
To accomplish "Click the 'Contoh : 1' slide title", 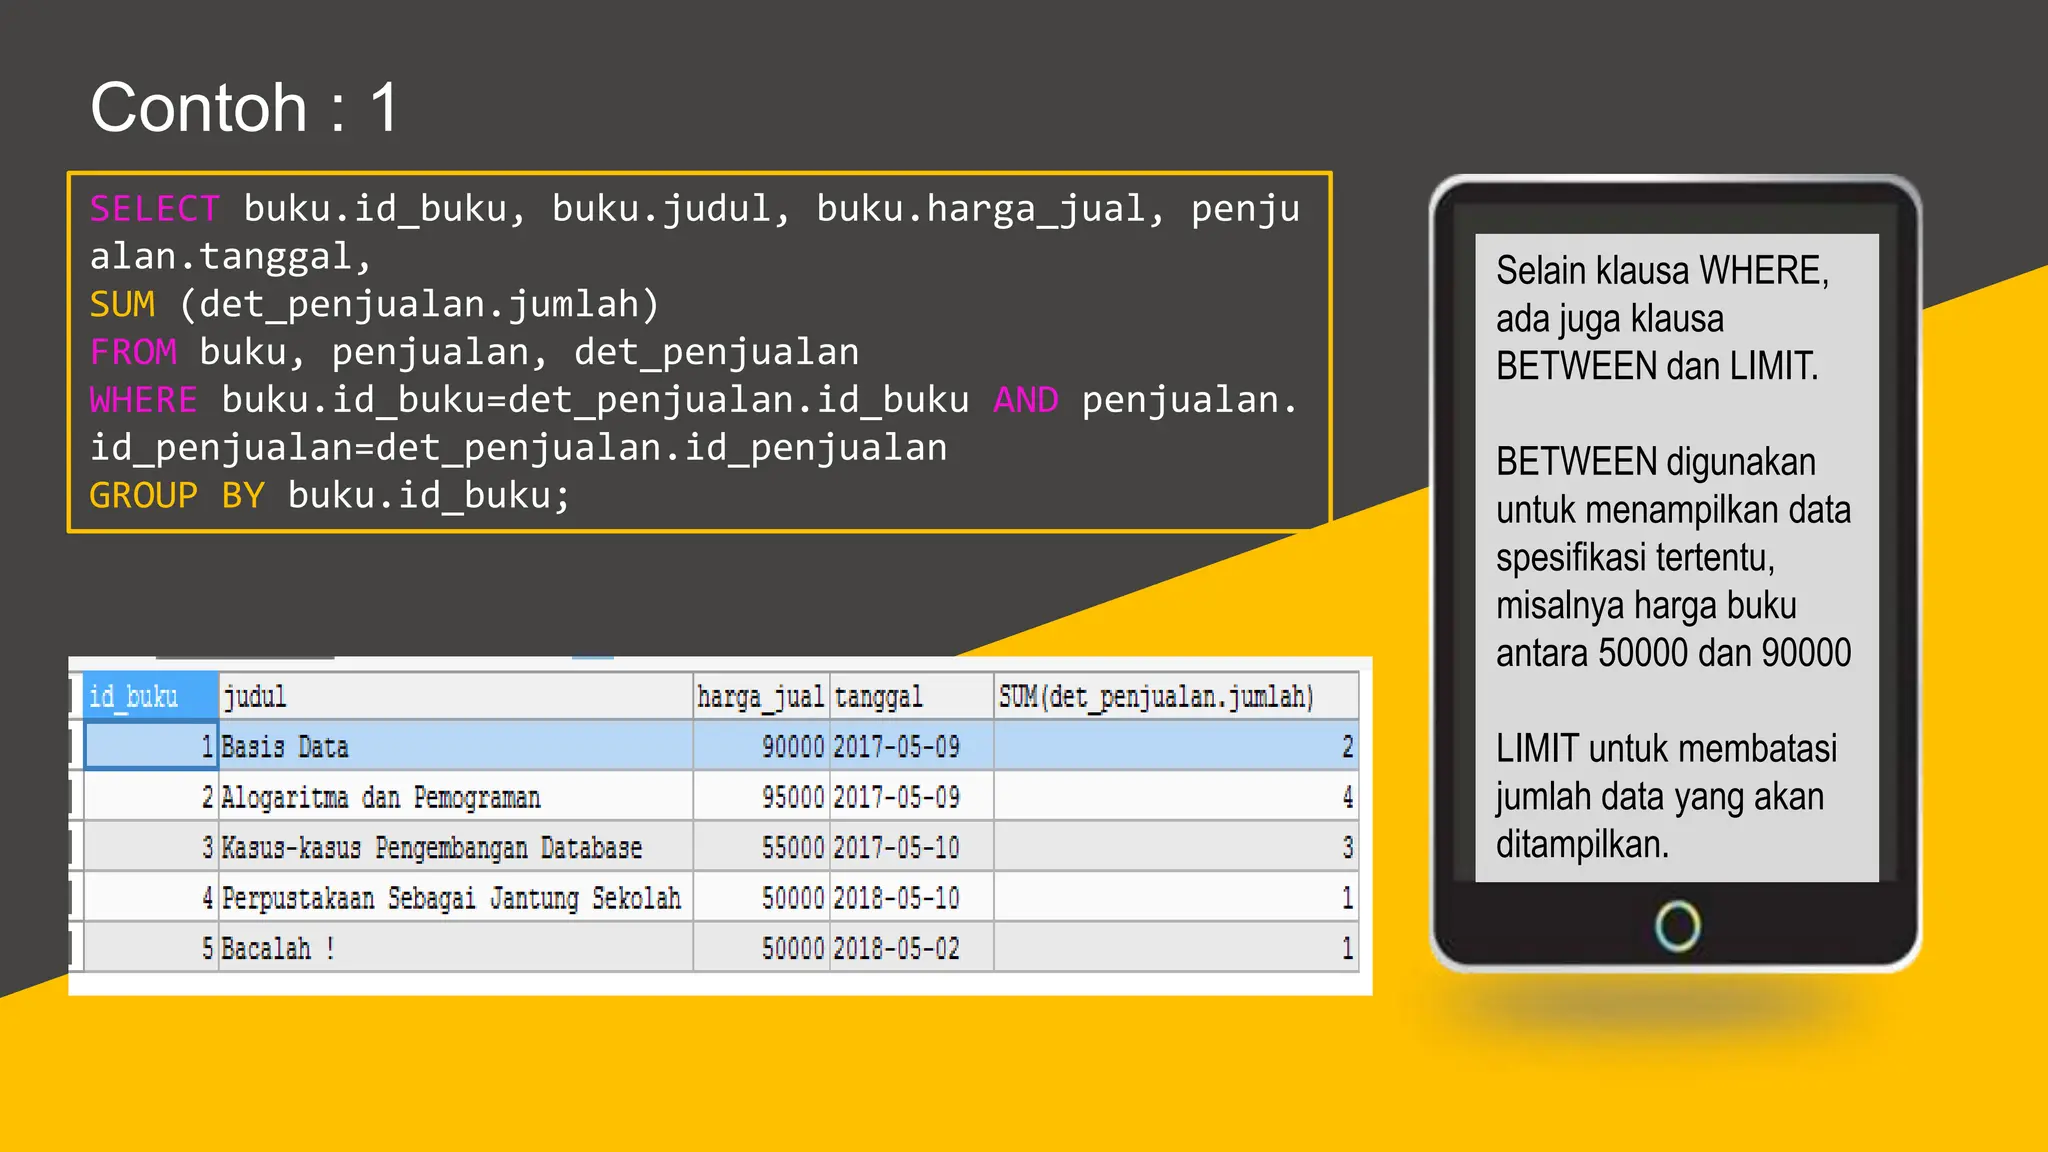I will (245, 107).
